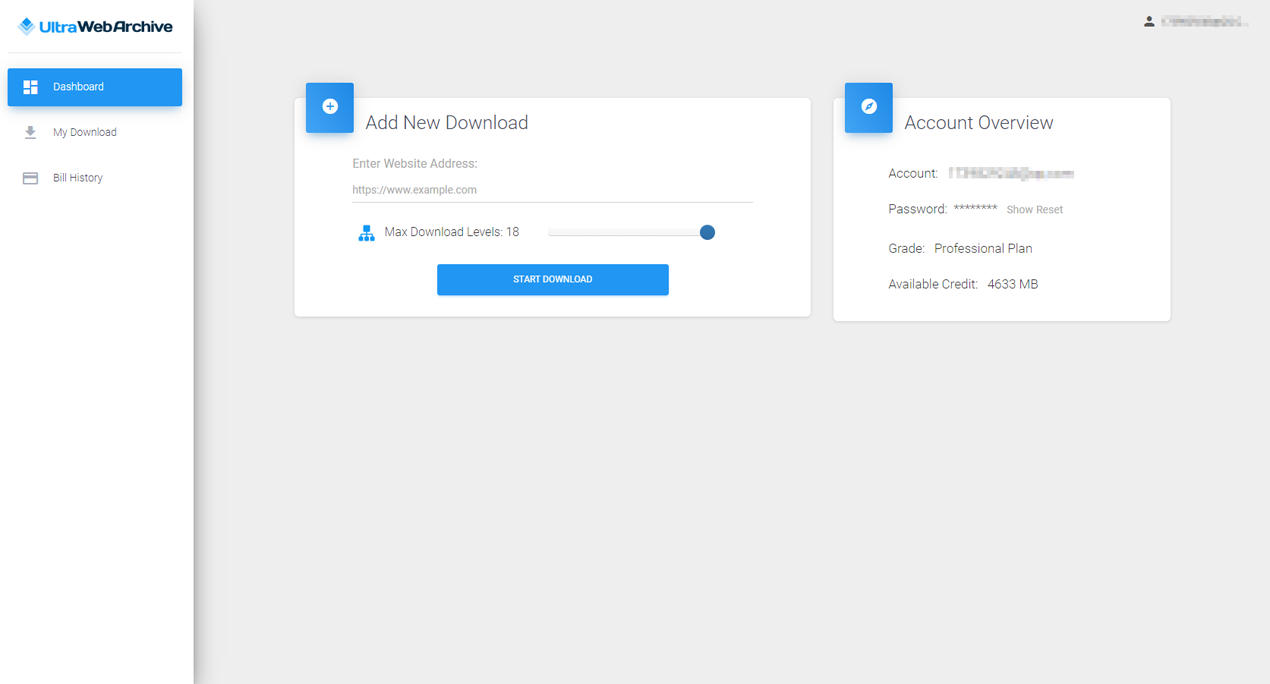
Task: Click the masked password asterisks
Action: (975, 208)
